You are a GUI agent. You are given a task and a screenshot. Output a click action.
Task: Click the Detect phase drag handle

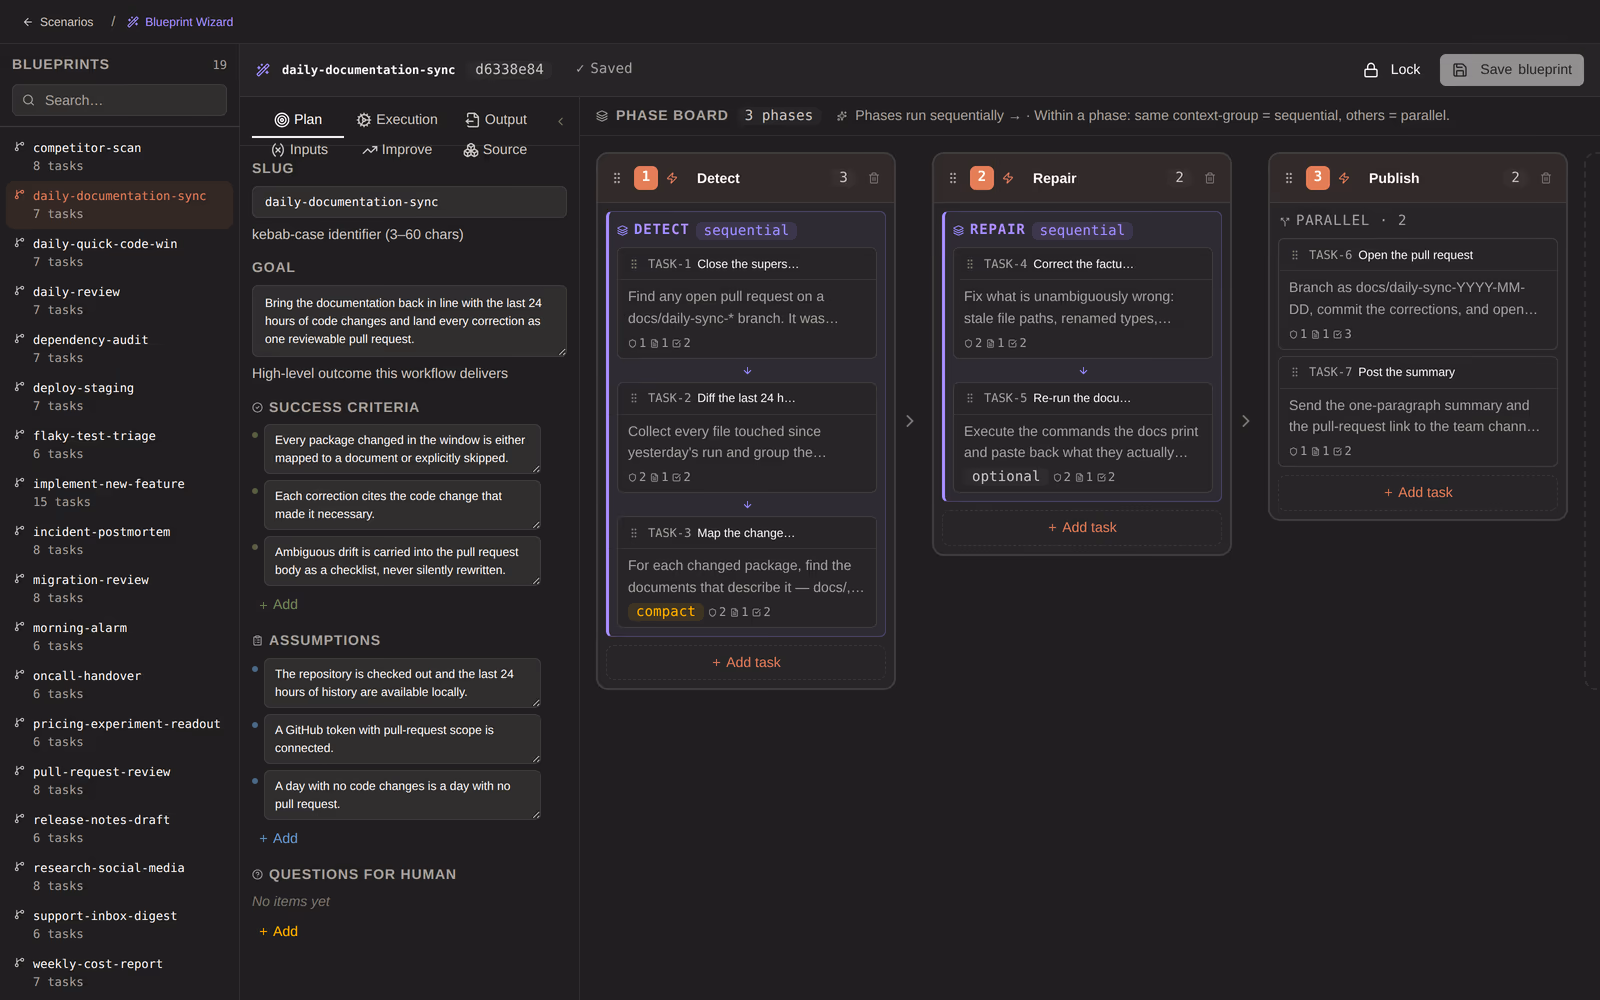(x=617, y=178)
